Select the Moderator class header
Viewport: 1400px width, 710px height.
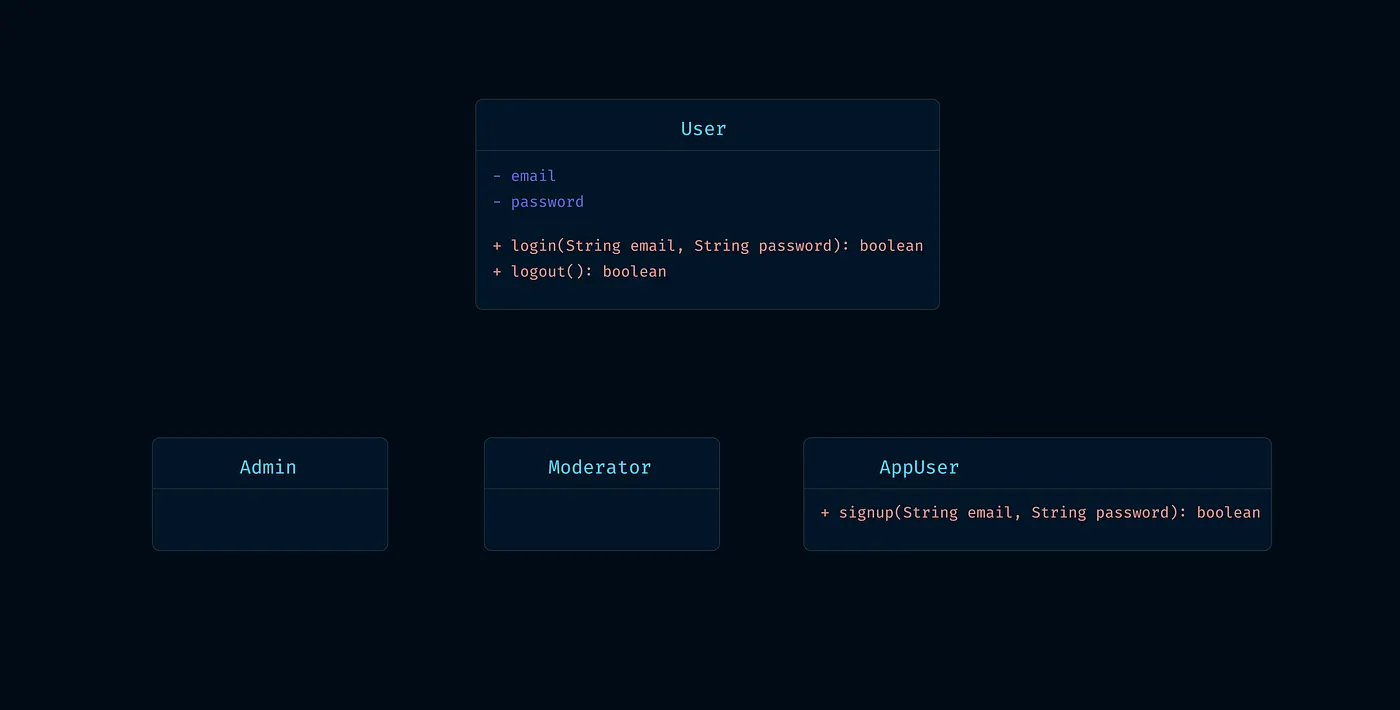[x=600, y=466]
